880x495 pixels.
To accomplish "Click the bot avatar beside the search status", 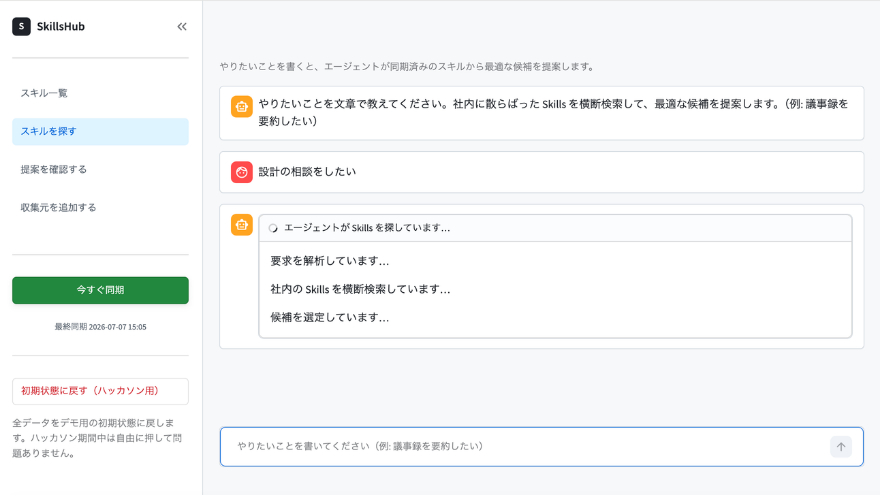I will [x=242, y=225].
